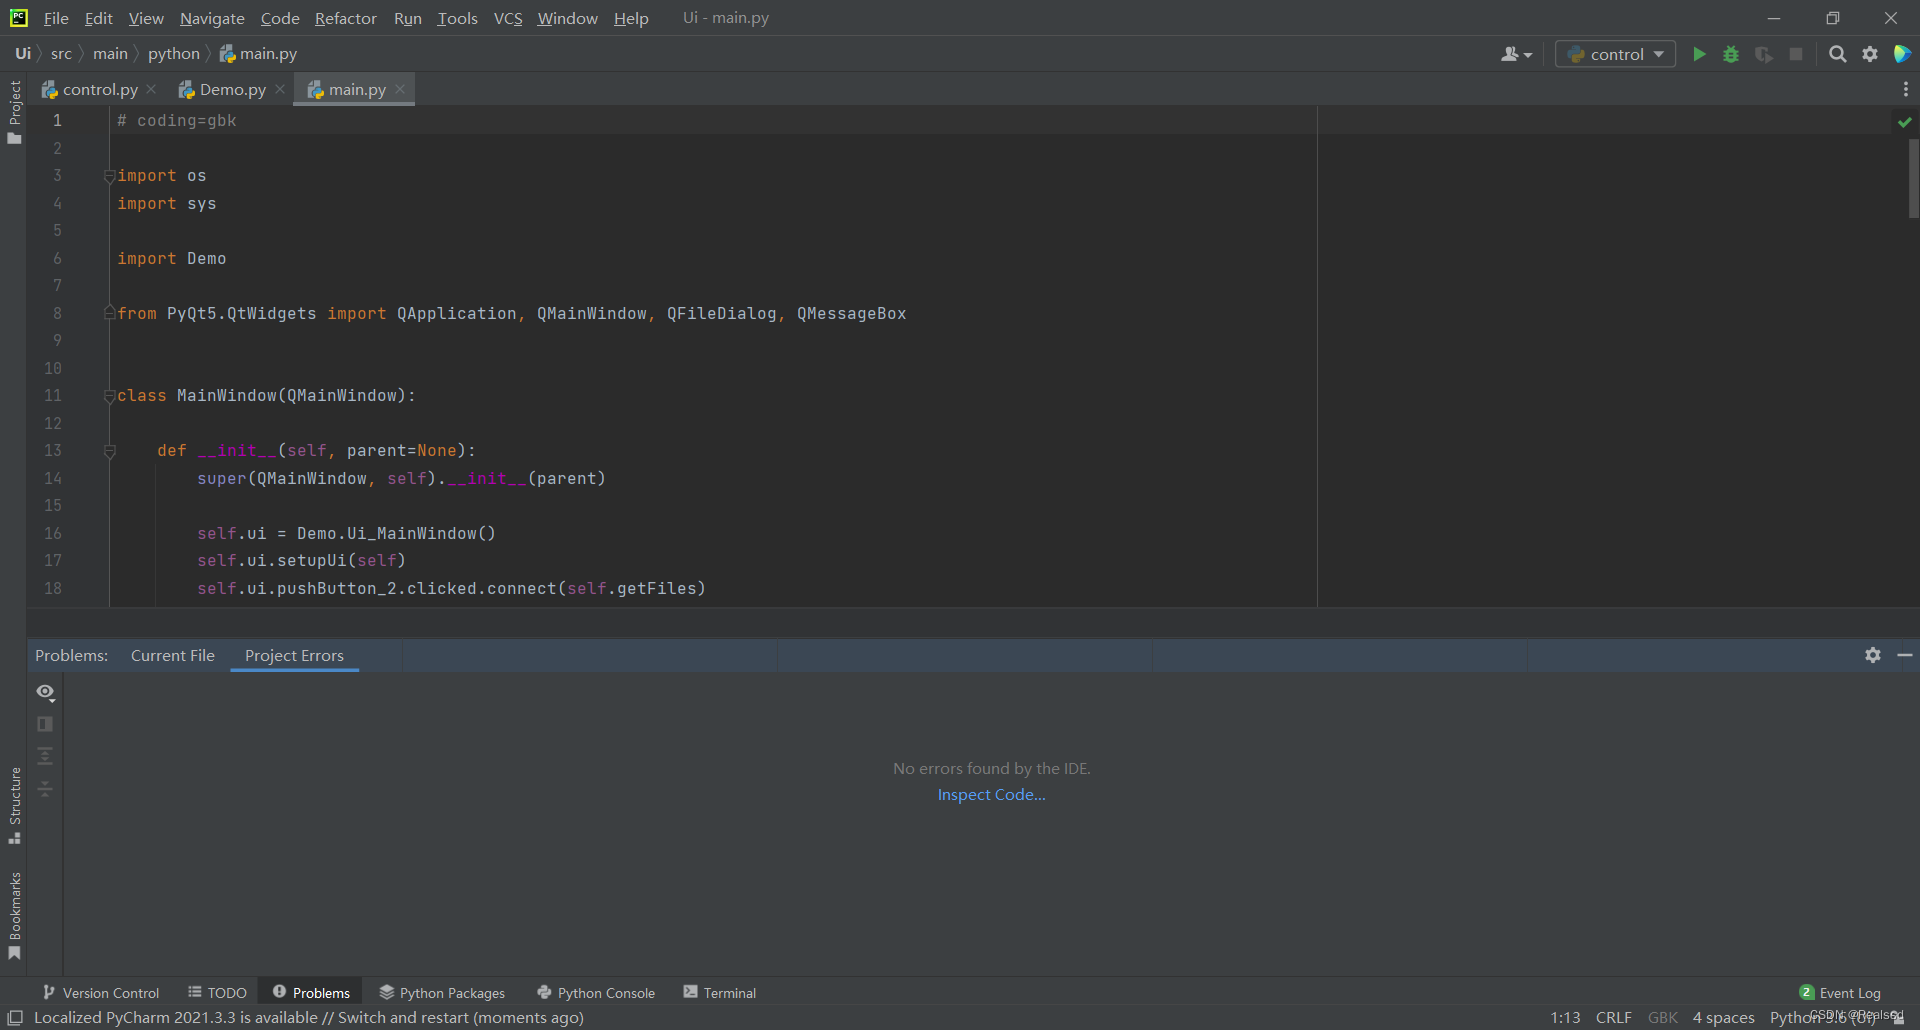Close the control.py tab
The width and height of the screenshot is (1920, 1030).
coord(151,89)
